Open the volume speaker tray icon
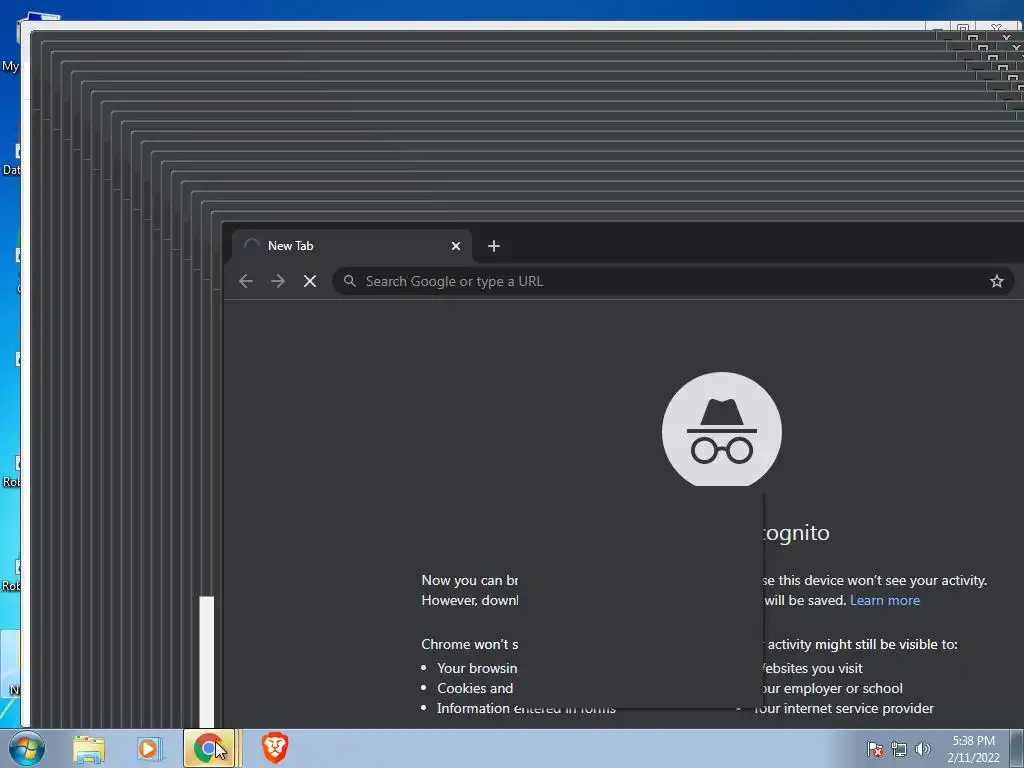1024x768 pixels. (923, 750)
